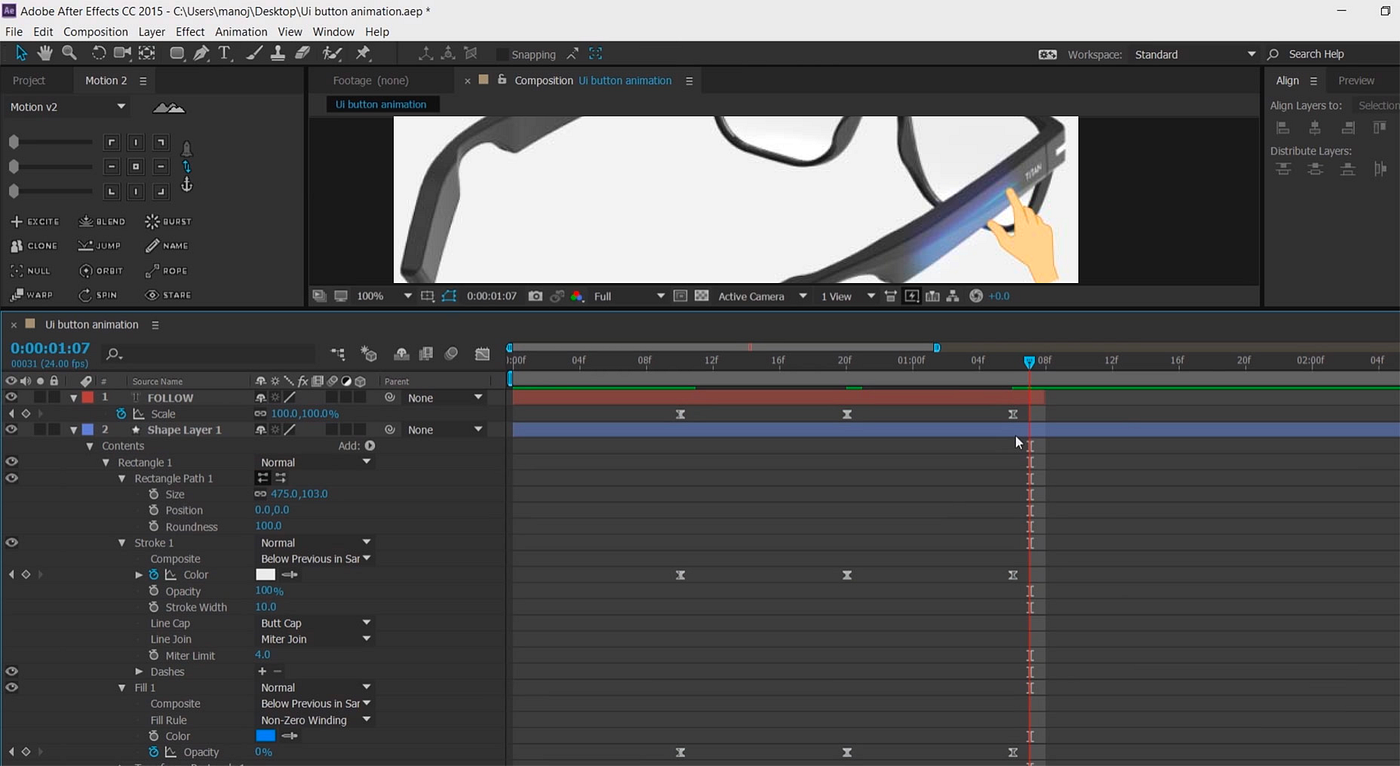
Task: Toggle visibility of Rectangle 1
Action: point(11,462)
